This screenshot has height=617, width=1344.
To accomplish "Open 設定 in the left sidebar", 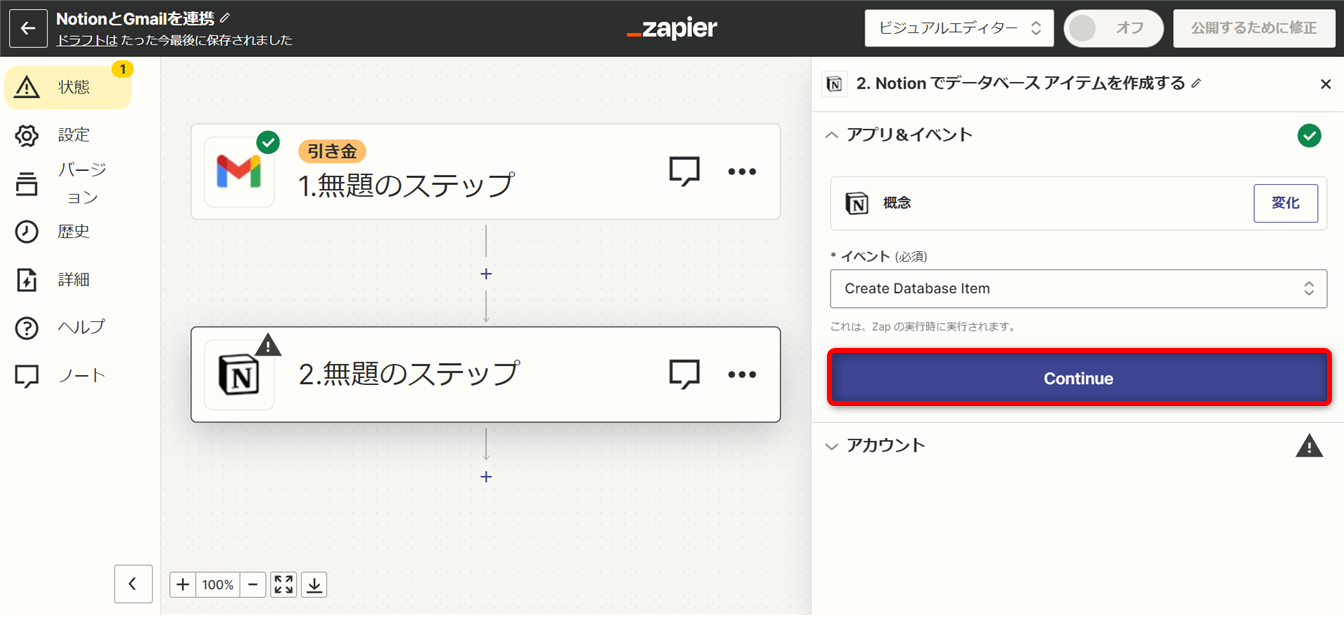I will click(x=73, y=135).
